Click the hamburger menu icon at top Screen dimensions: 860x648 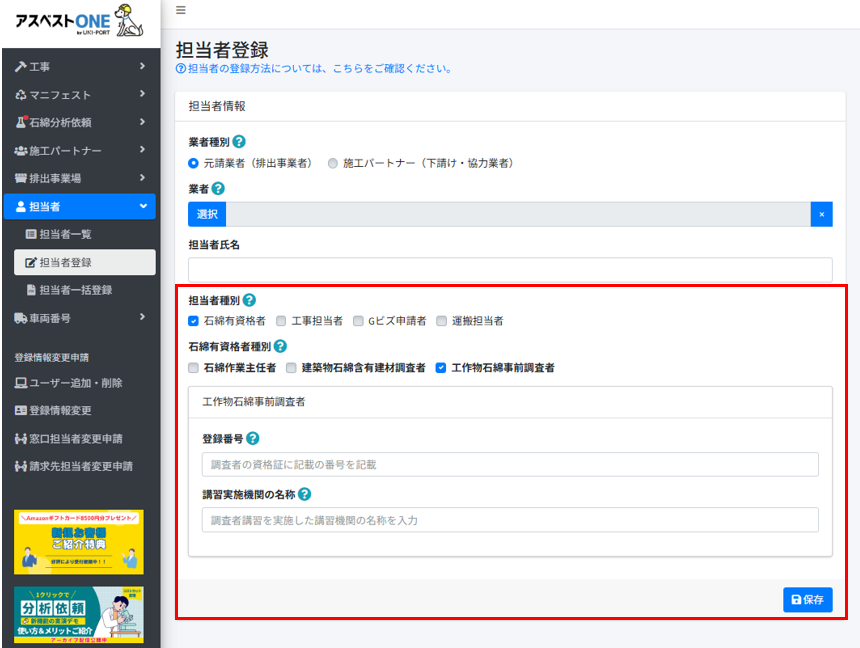(x=180, y=10)
